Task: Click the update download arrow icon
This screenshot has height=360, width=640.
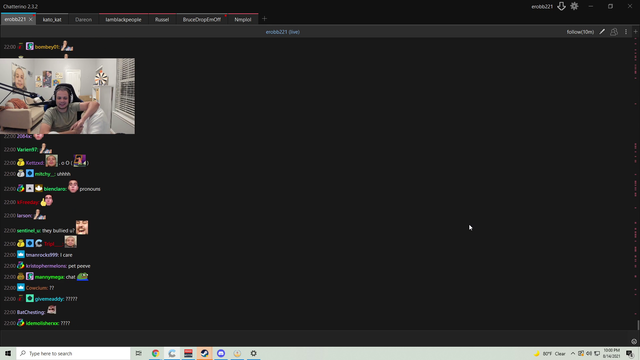Action: (x=561, y=6)
